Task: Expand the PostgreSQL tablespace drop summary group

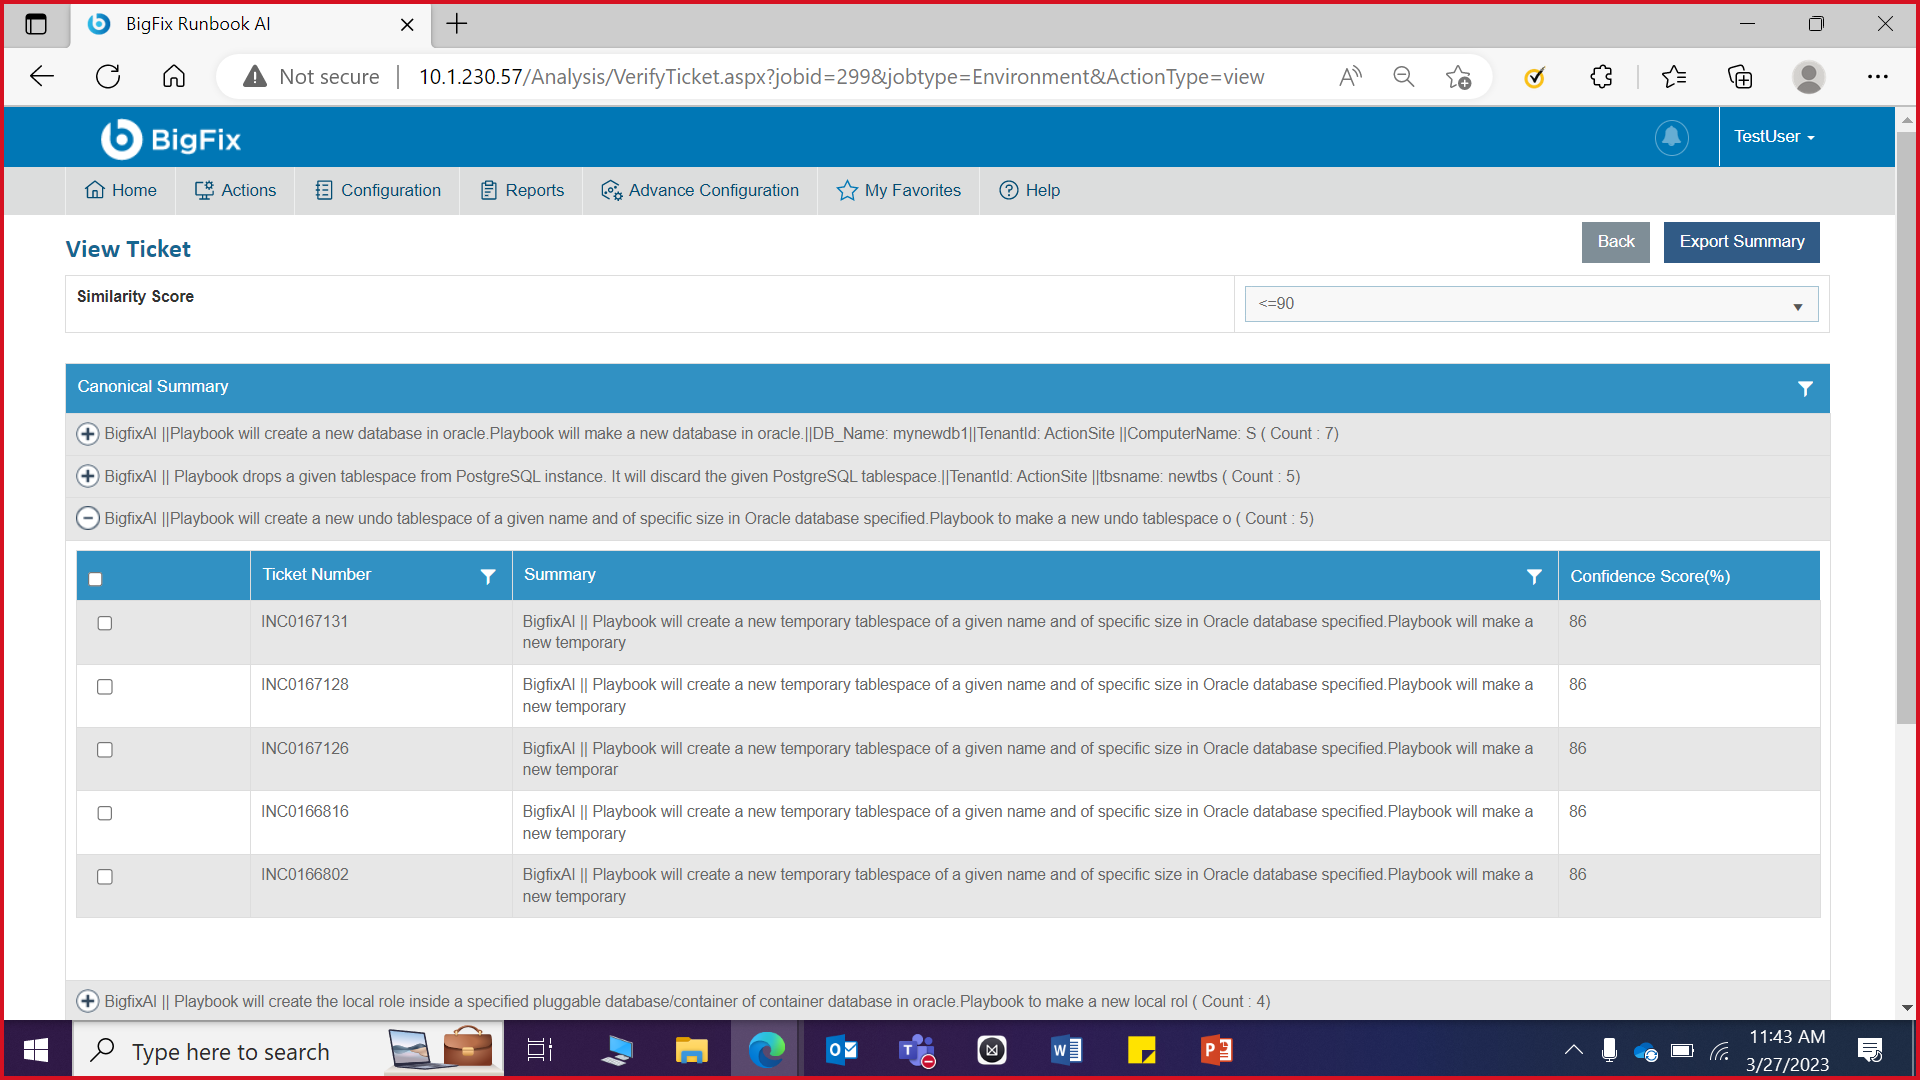Action: click(x=88, y=476)
